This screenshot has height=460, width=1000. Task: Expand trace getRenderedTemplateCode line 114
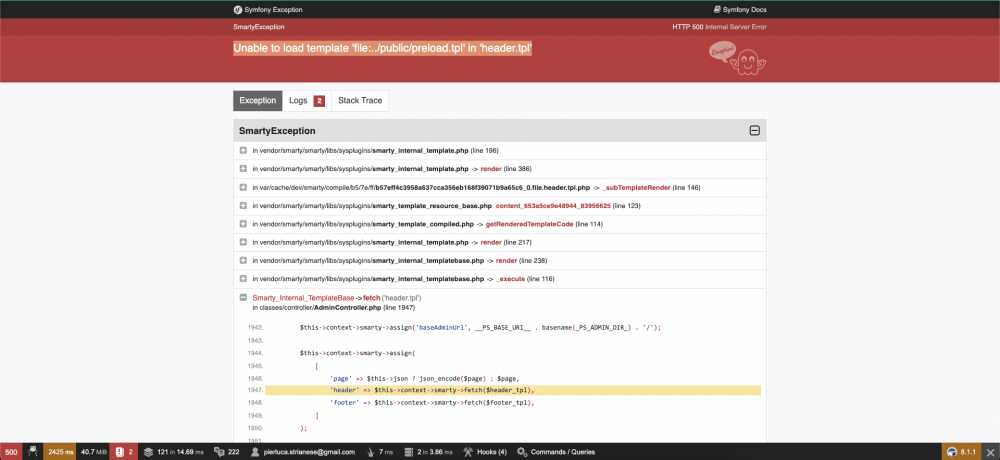coord(243,224)
